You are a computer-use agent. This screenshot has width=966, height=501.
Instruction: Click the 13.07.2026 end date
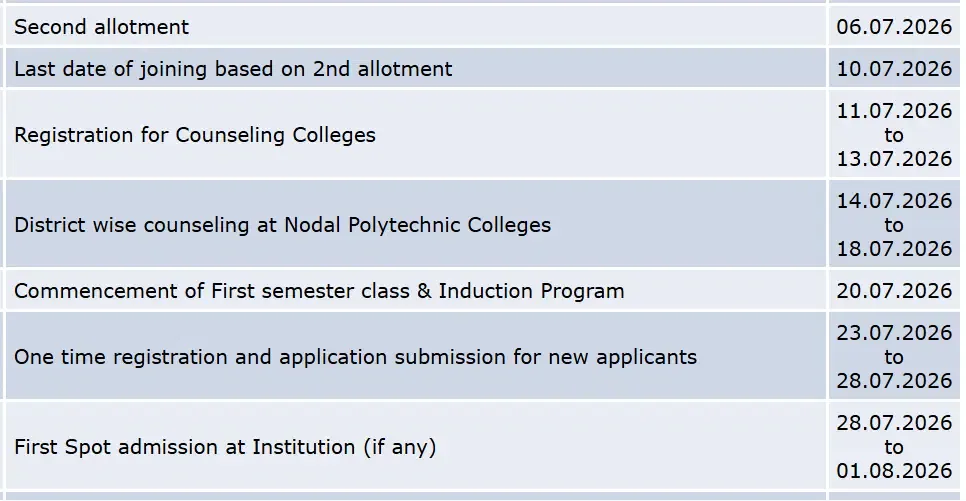click(x=894, y=159)
